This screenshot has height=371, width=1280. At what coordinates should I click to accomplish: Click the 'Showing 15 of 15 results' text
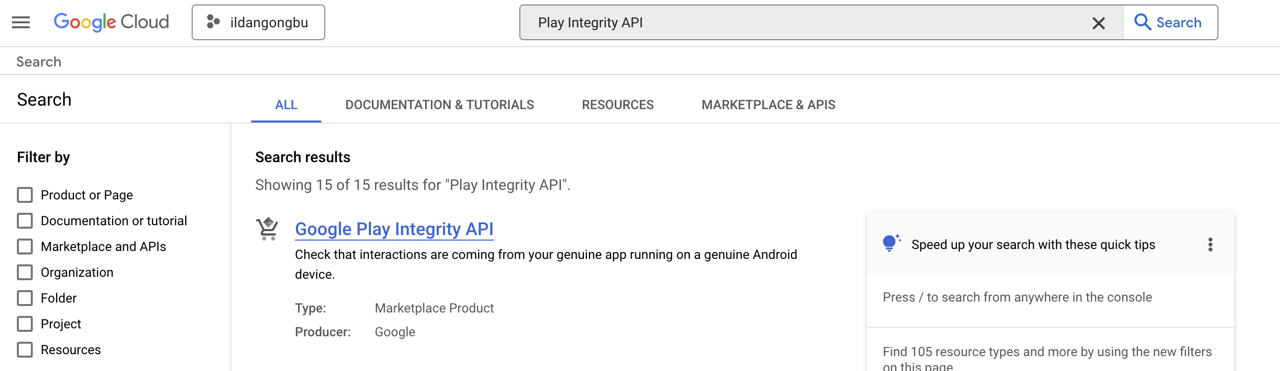coord(413,185)
